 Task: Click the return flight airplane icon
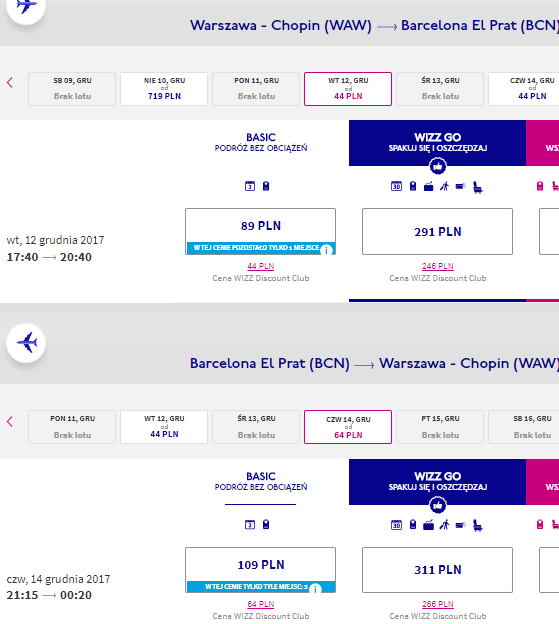click(26, 343)
